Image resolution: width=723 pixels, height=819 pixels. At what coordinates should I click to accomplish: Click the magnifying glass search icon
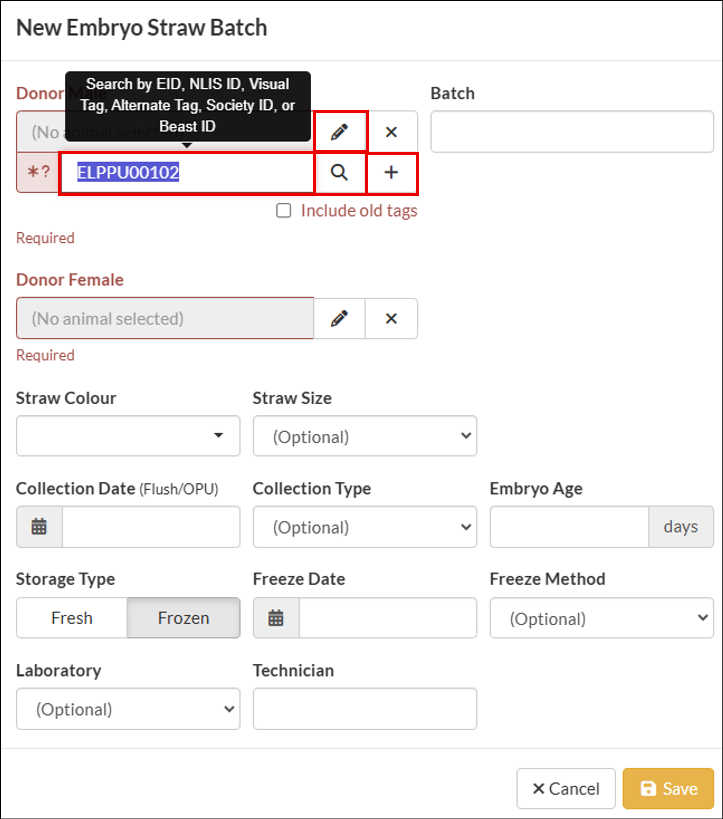[340, 173]
